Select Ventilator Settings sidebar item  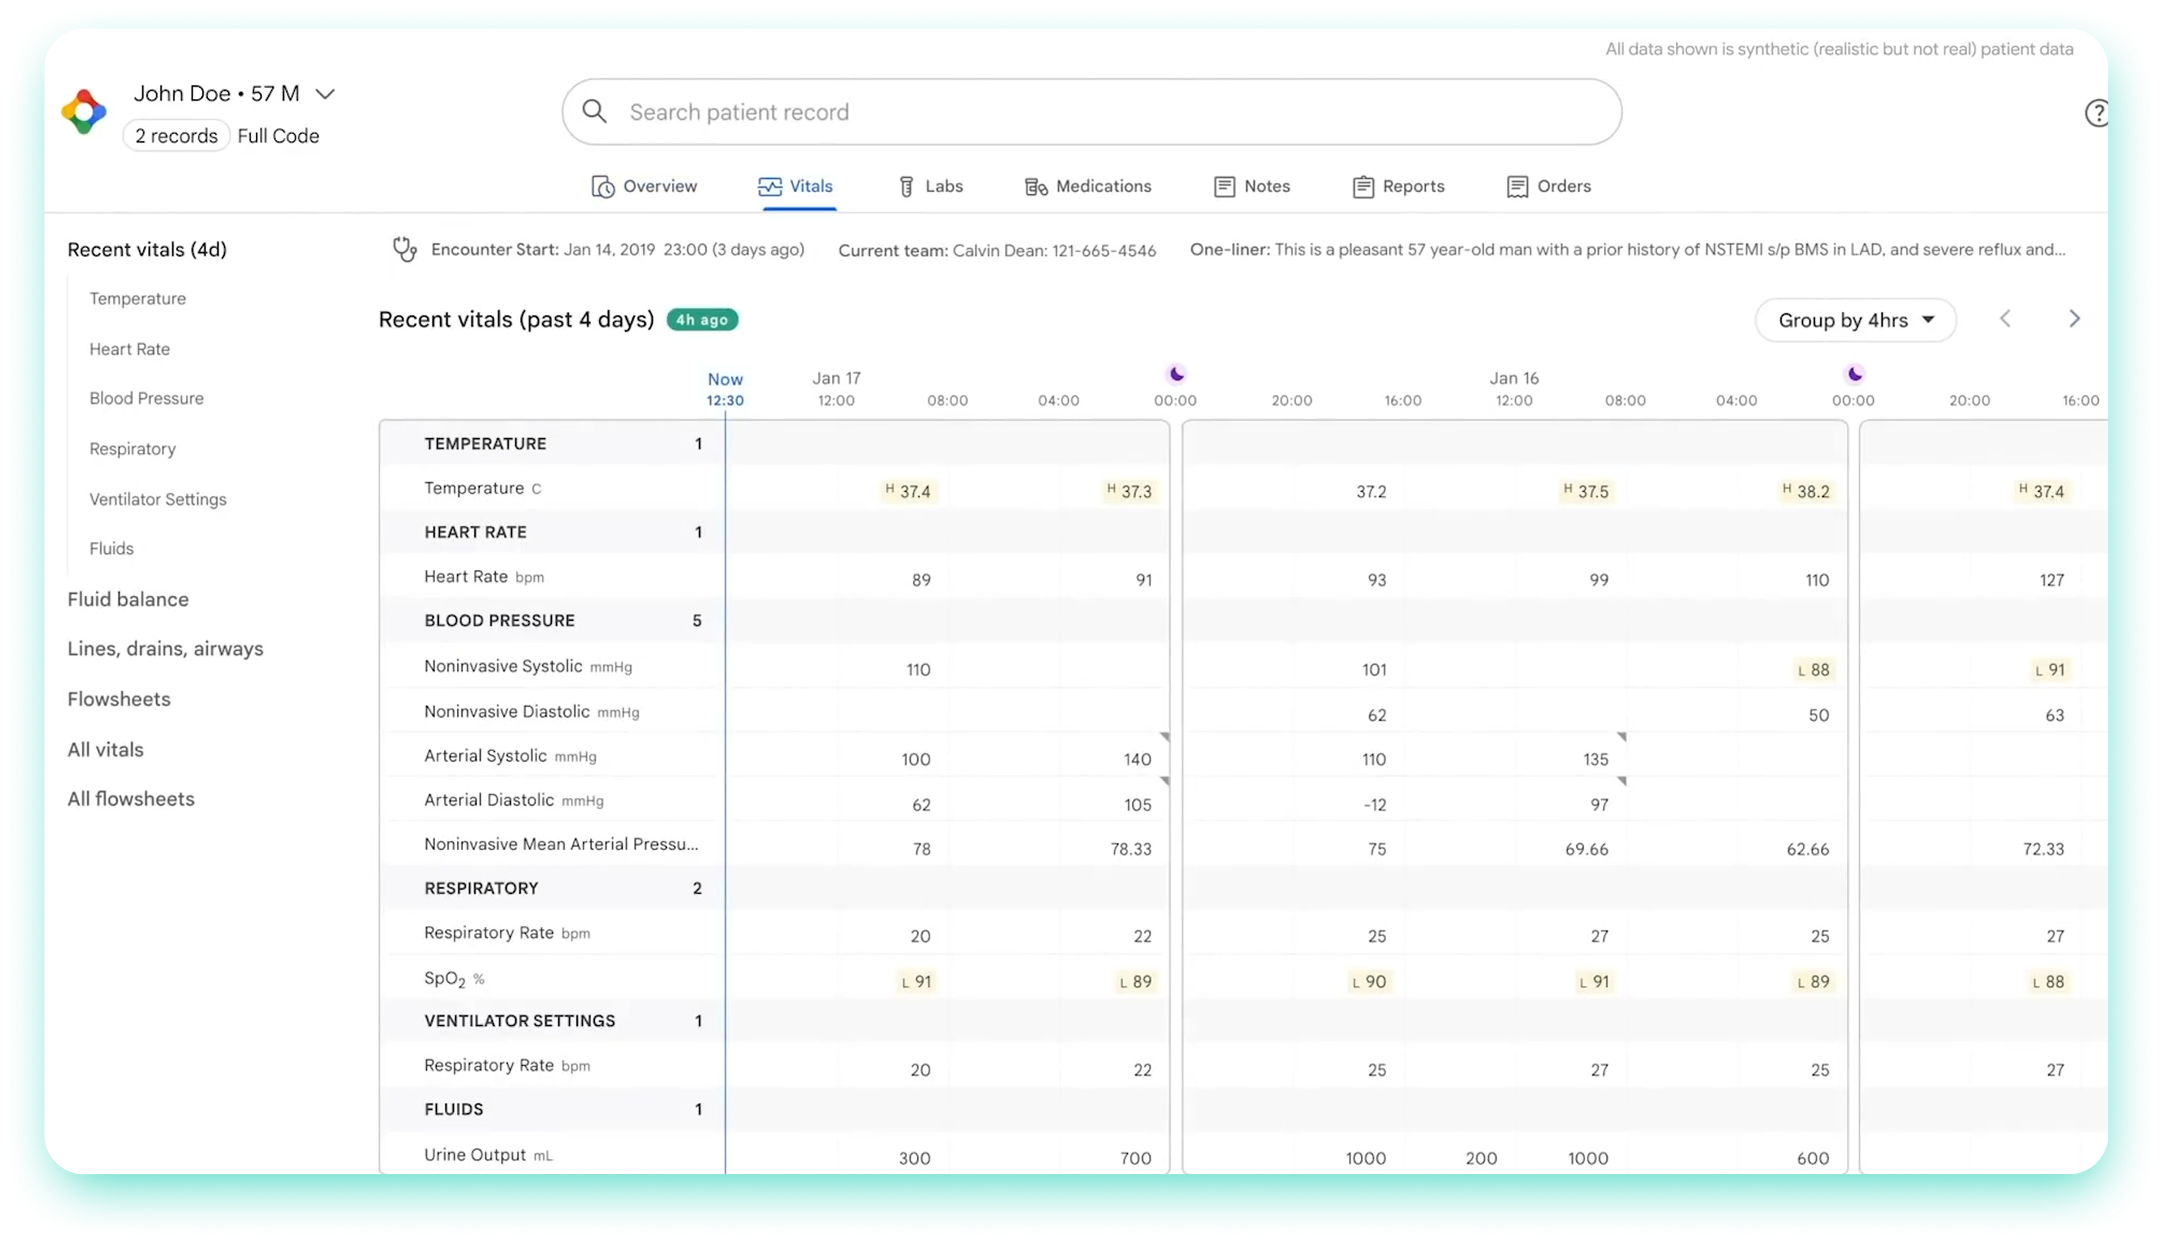[x=158, y=499]
